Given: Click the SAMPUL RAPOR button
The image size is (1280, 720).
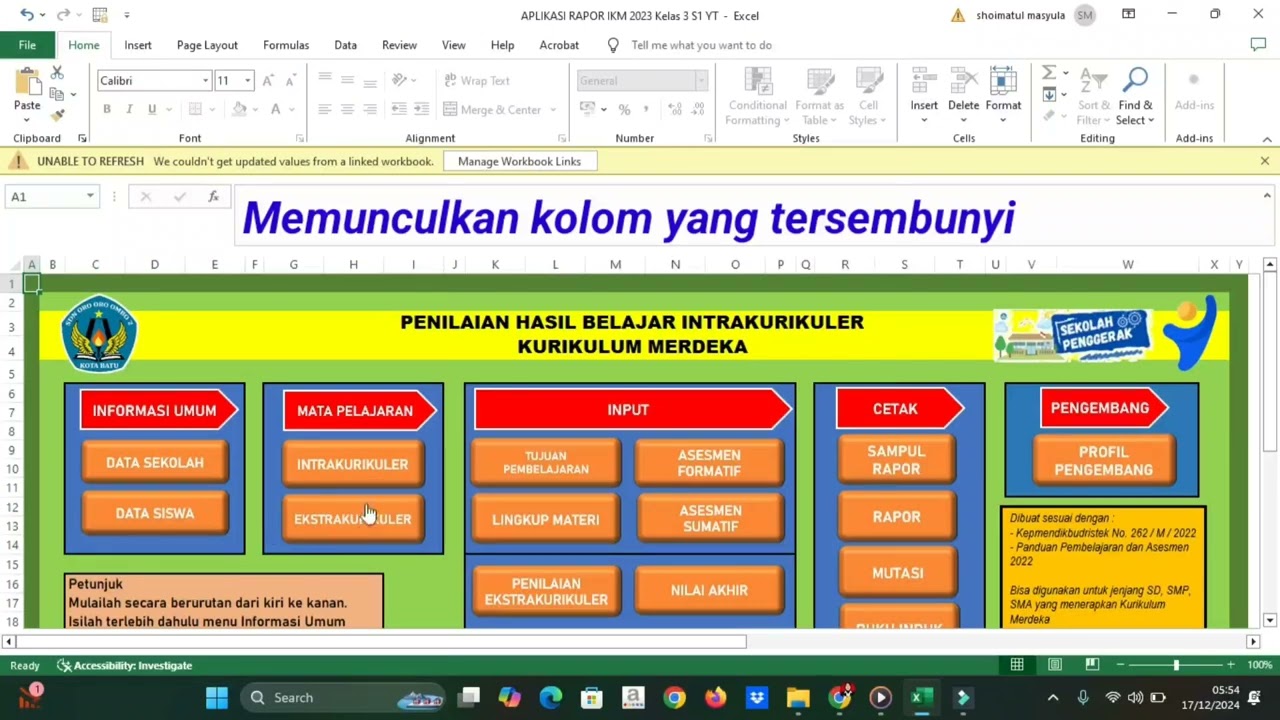Looking at the screenshot, I should [x=896, y=461].
